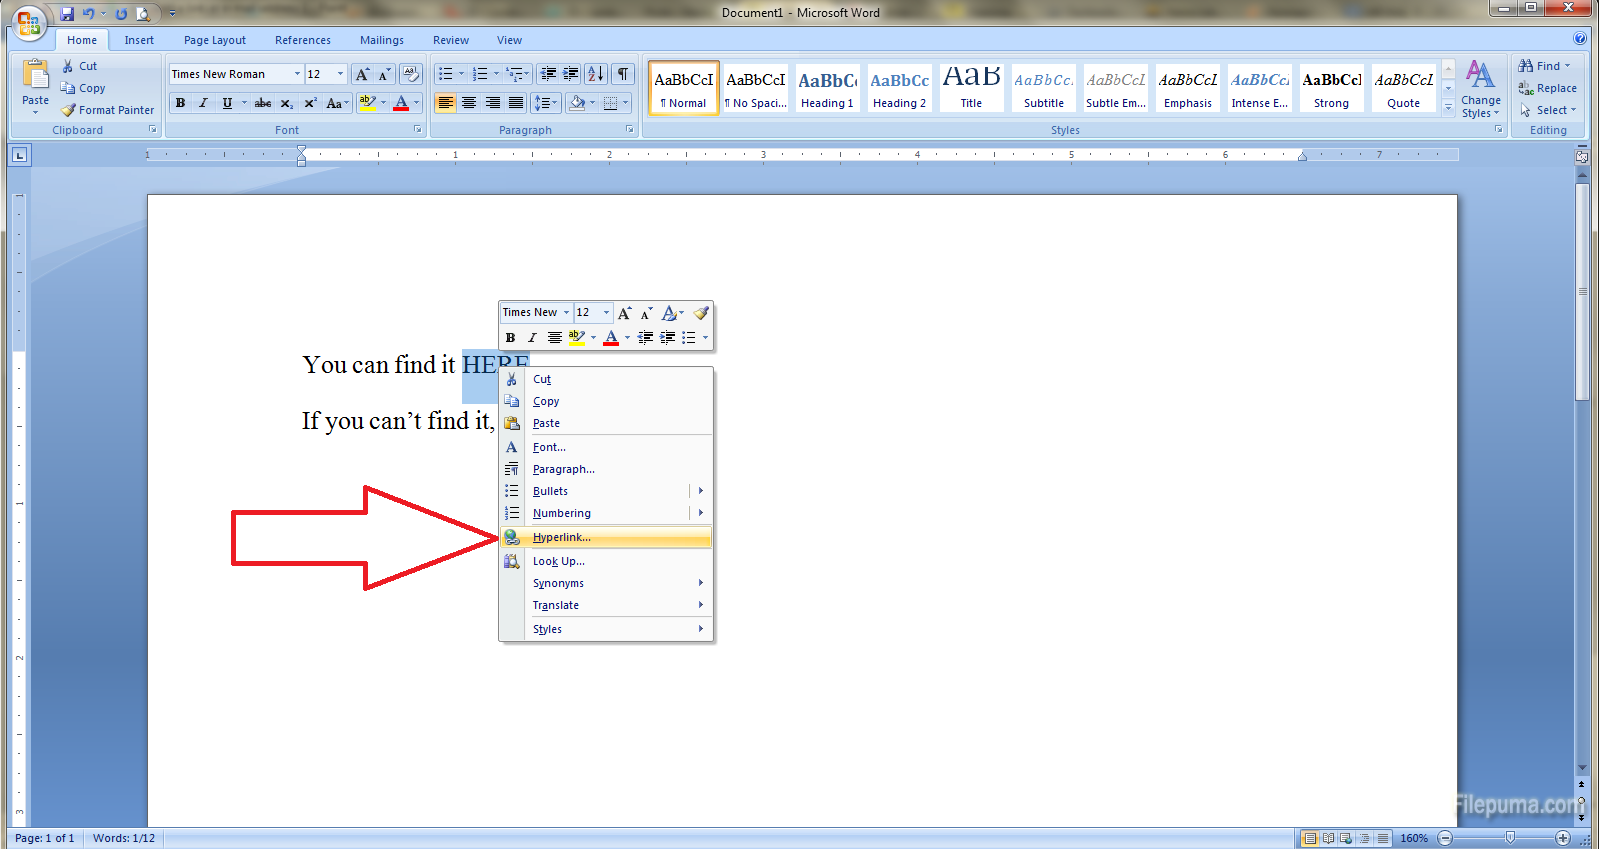Open the Mailings ribbon tab
1599x849 pixels.
coord(382,40)
